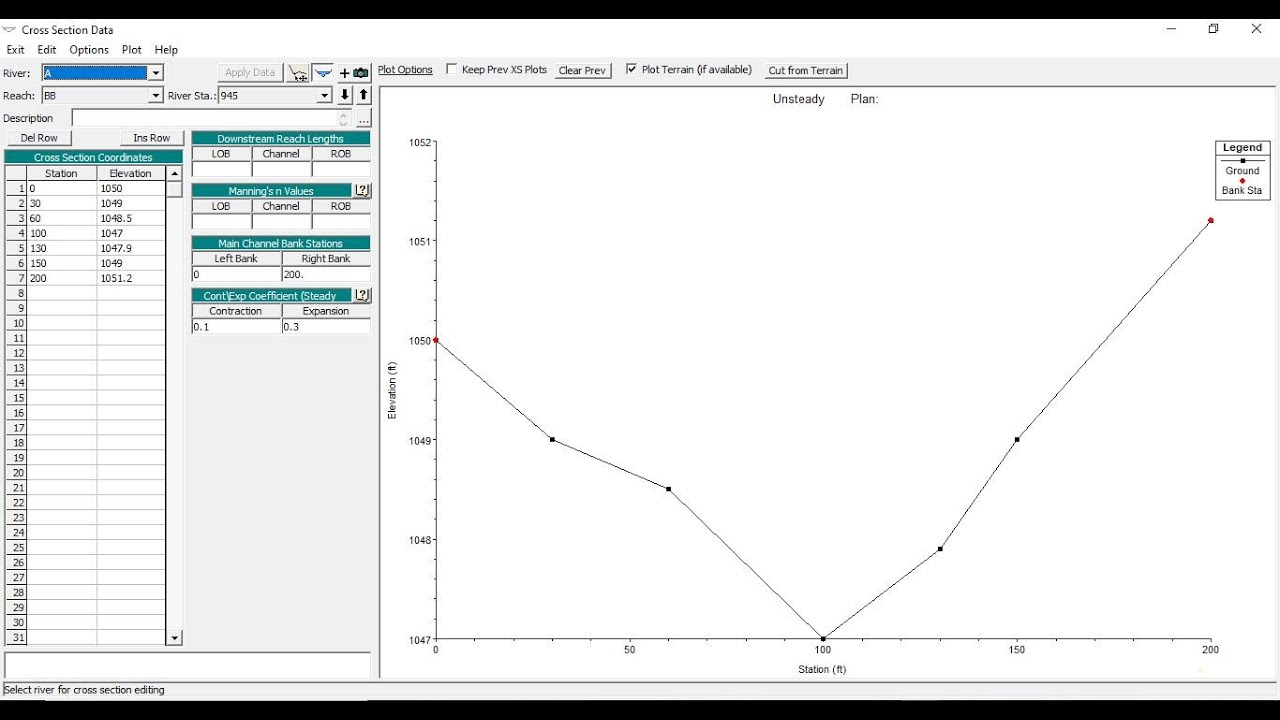
Task: Click the Legend box on the plot
Action: click(1242, 168)
